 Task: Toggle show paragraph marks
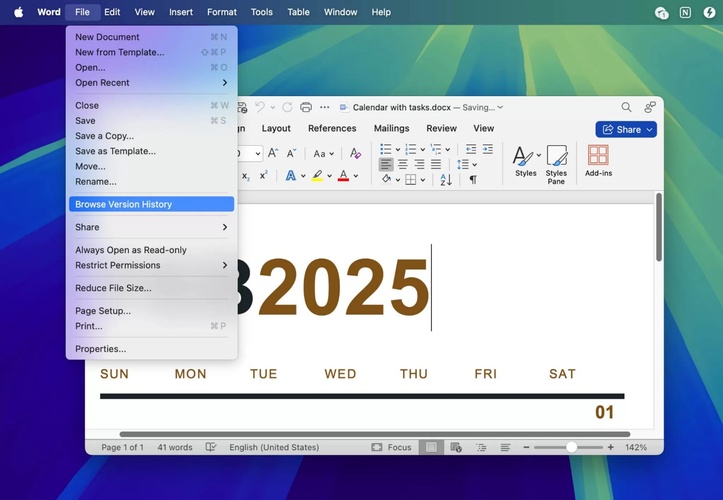(x=473, y=179)
